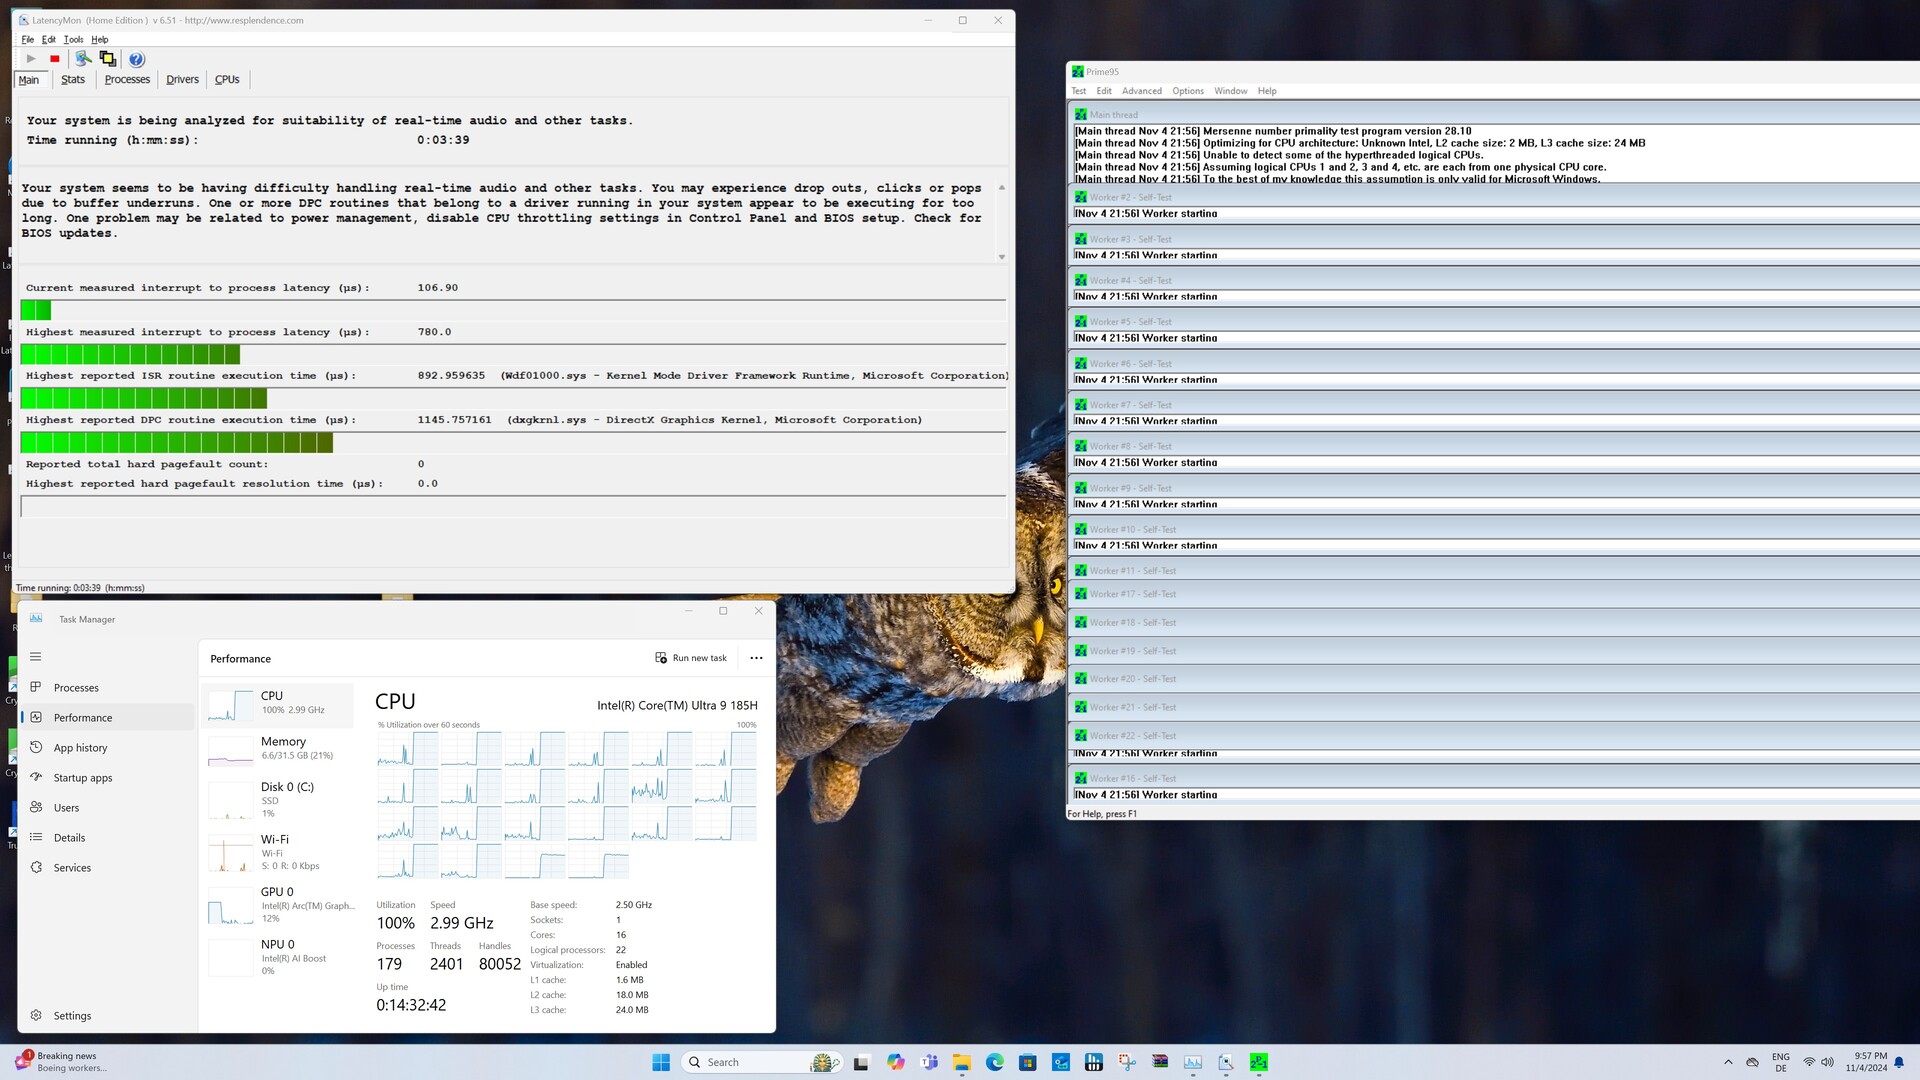Select Memory in the performance list
The width and height of the screenshot is (1920, 1080).
(x=282, y=747)
